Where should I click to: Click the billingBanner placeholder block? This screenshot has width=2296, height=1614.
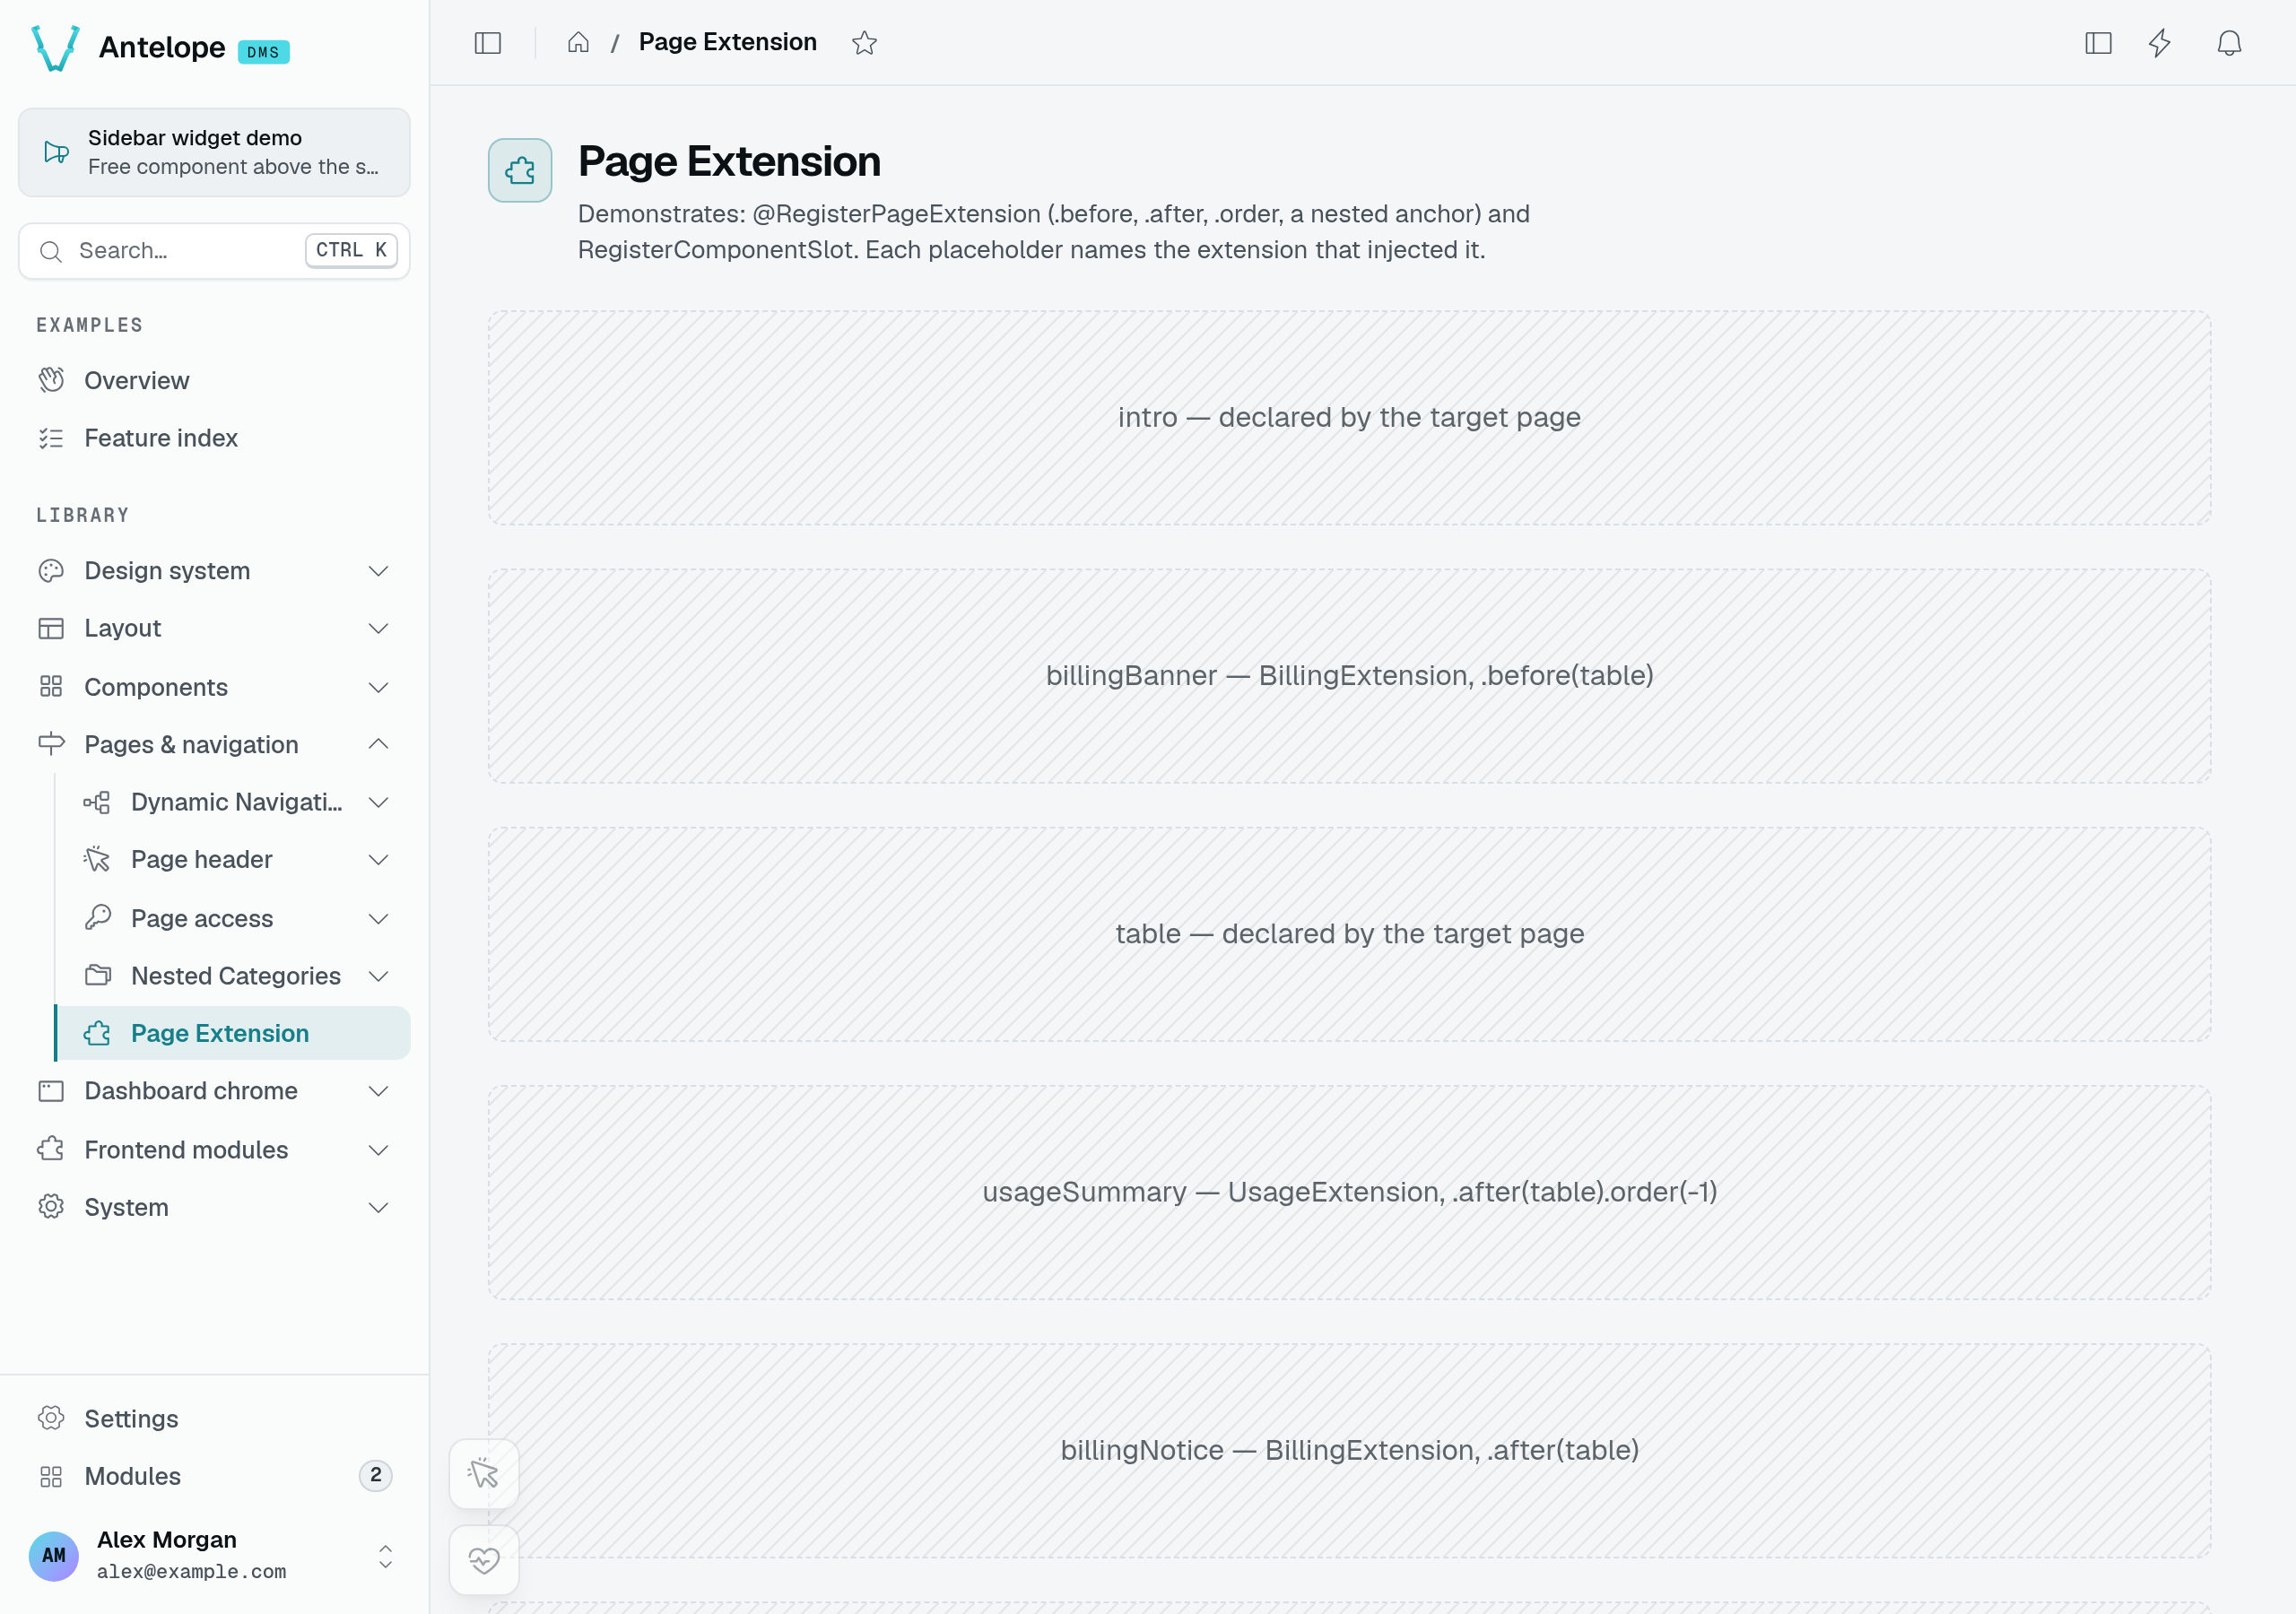tap(1349, 676)
